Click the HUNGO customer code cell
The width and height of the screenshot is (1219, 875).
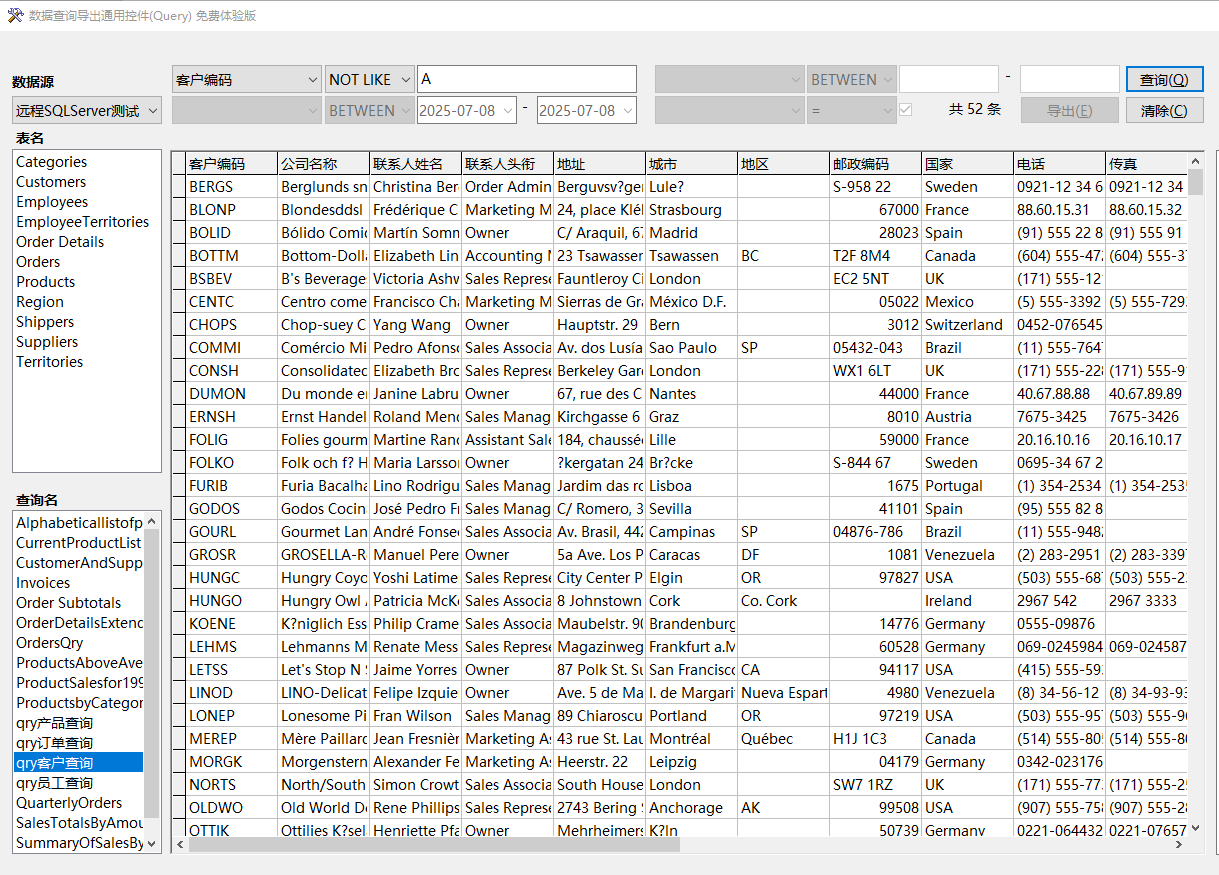[232, 601]
